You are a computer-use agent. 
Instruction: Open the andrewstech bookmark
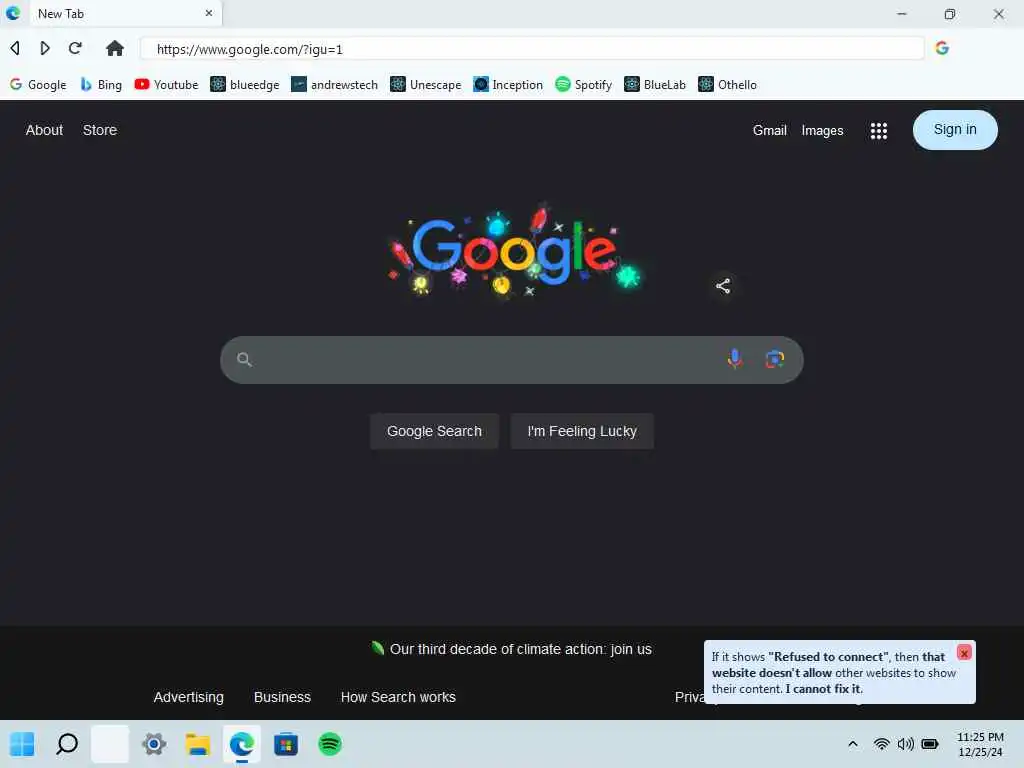pyautogui.click(x=334, y=84)
